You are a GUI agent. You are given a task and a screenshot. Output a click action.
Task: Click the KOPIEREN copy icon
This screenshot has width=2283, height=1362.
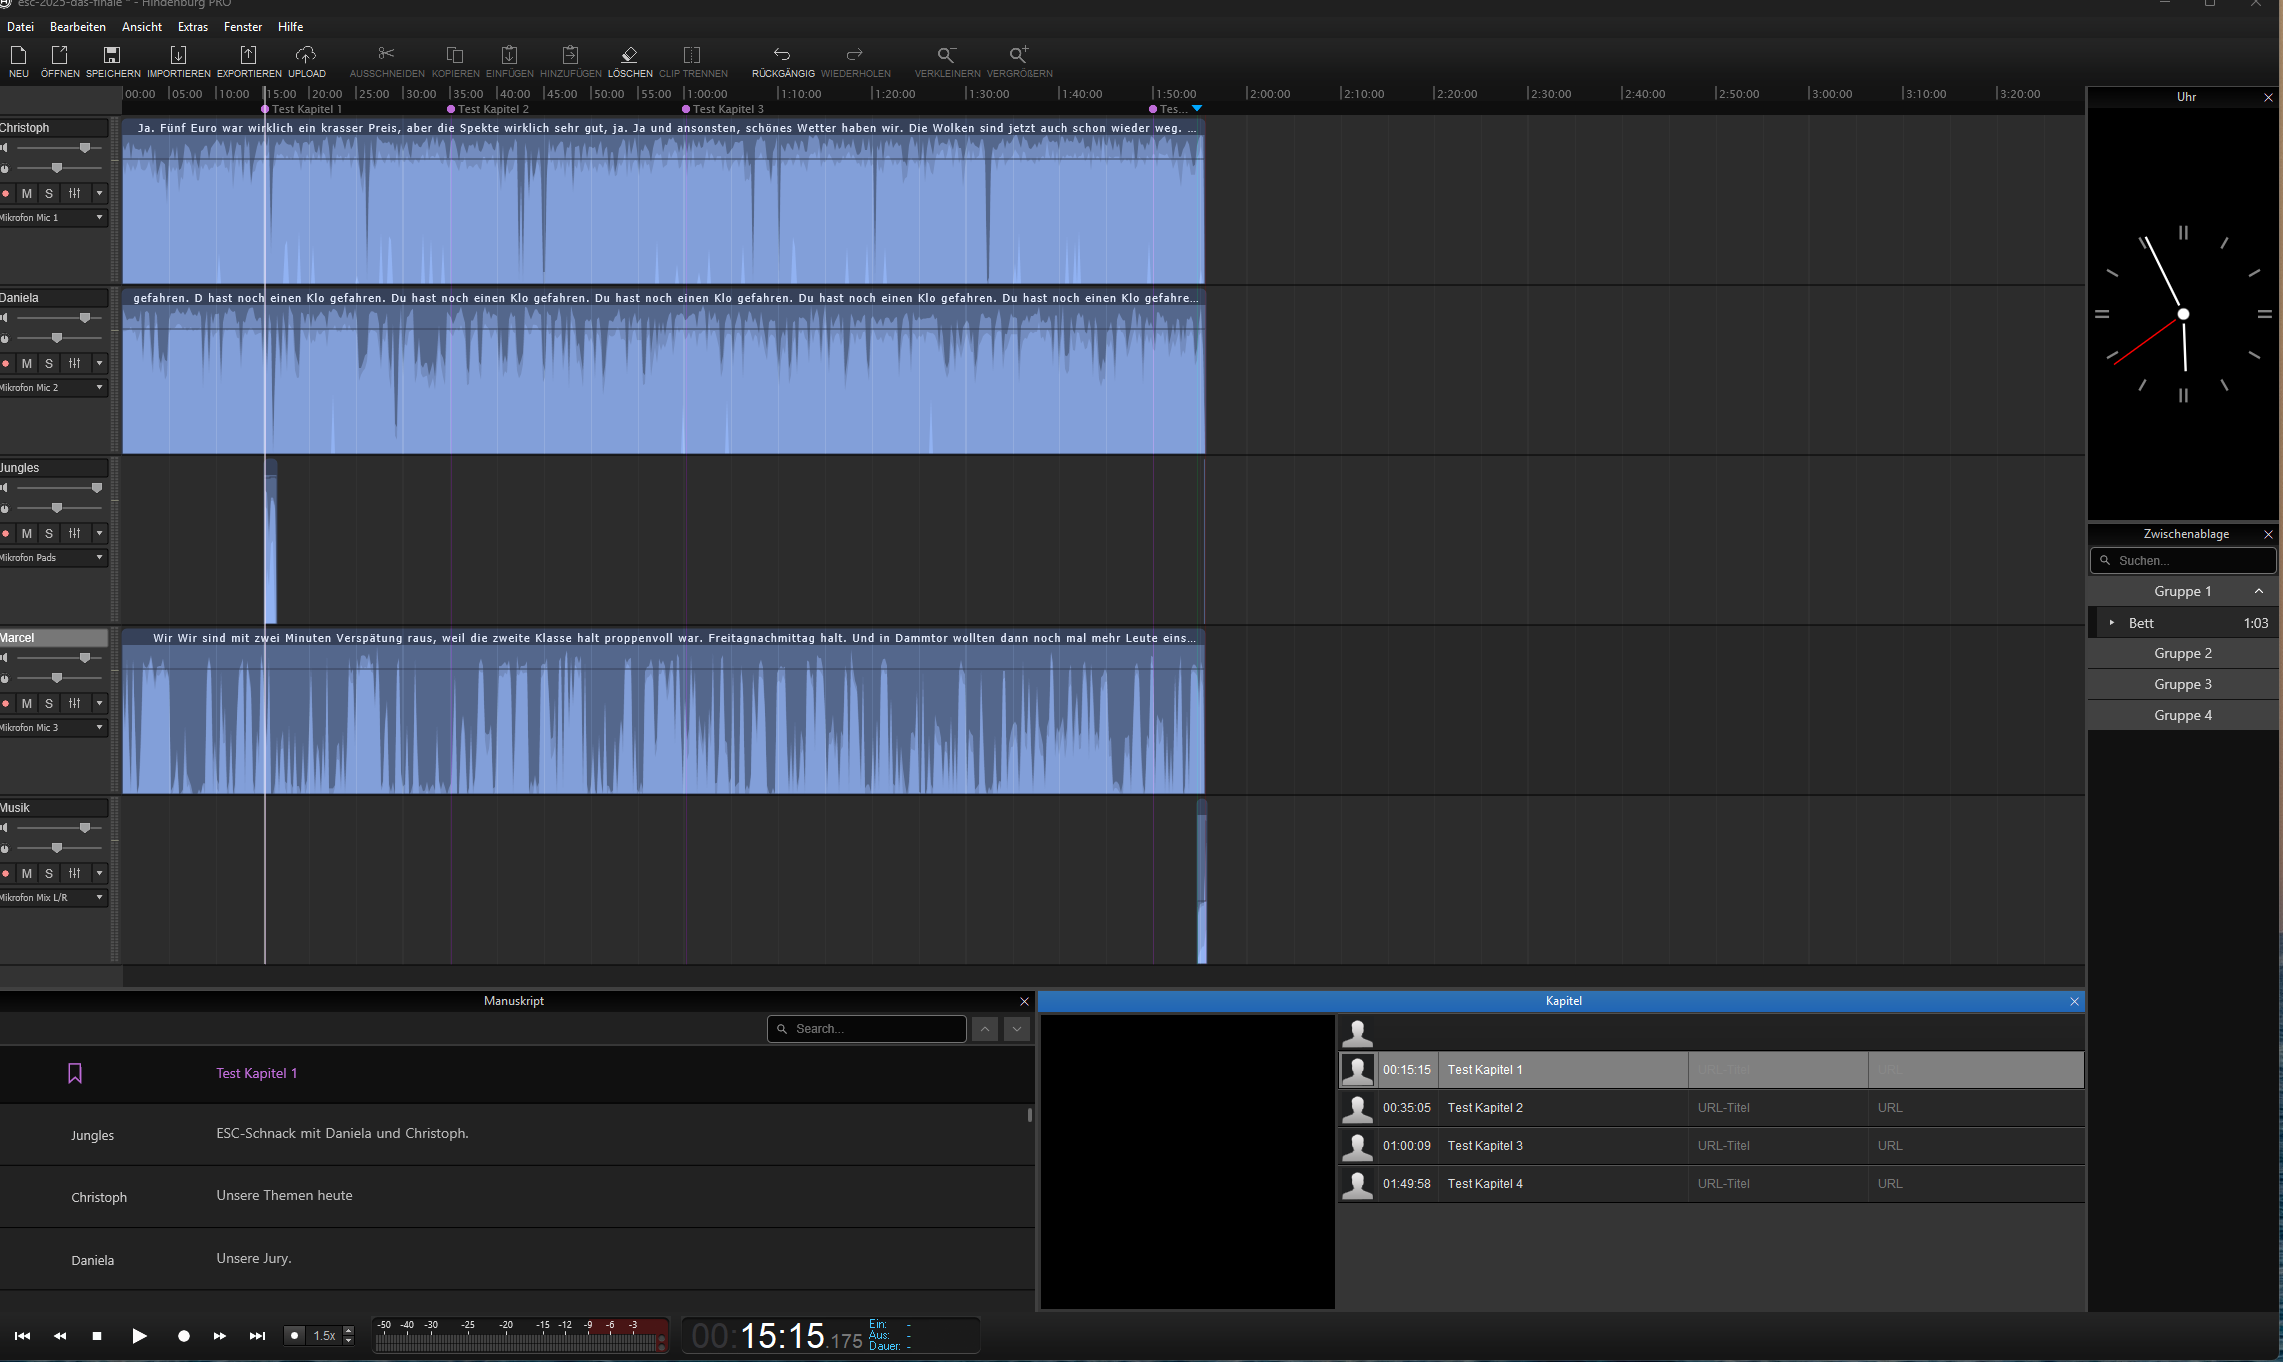click(455, 55)
